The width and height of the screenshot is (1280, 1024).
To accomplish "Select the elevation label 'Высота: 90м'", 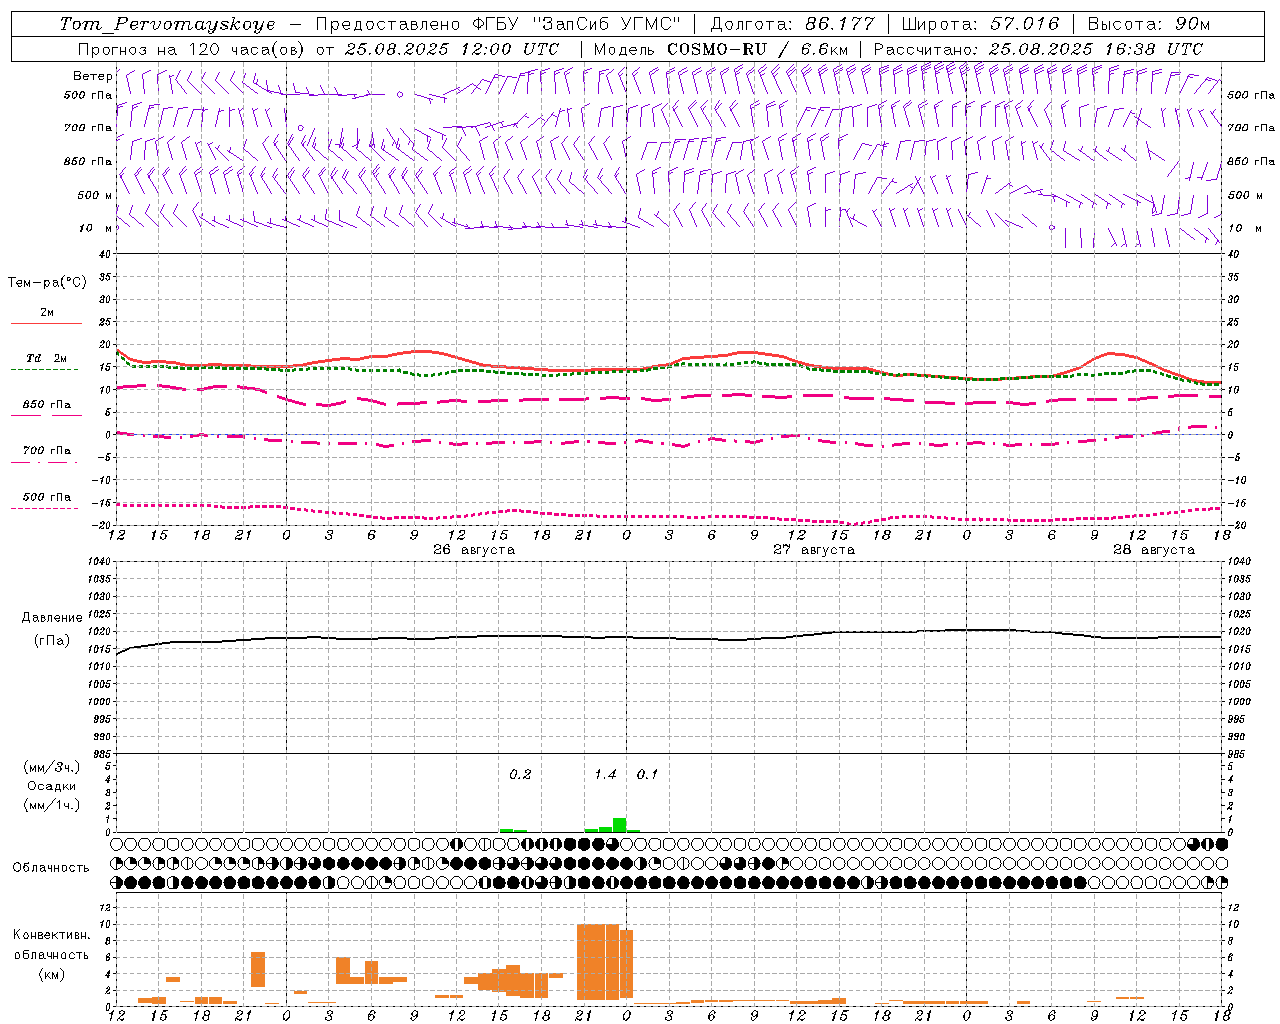I will (1148, 24).
